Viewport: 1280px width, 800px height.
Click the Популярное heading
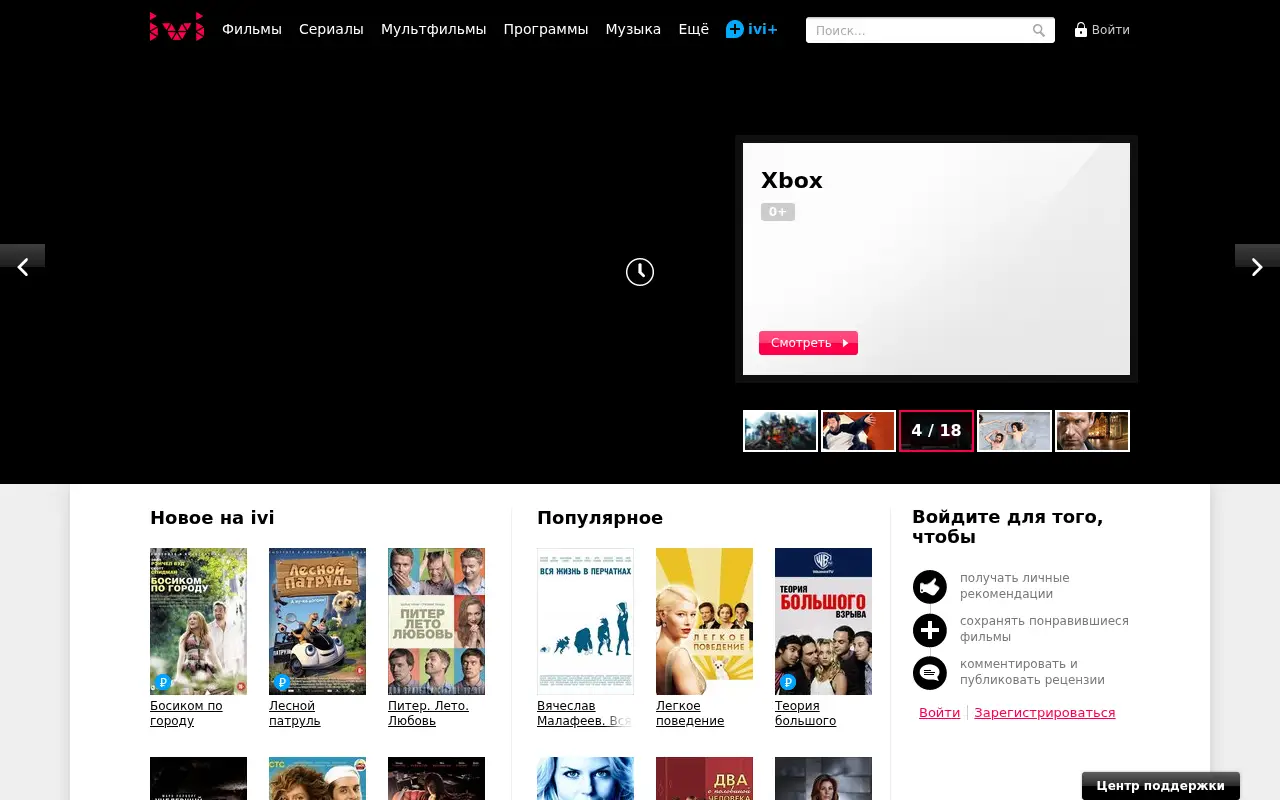[x=600, y=518]
